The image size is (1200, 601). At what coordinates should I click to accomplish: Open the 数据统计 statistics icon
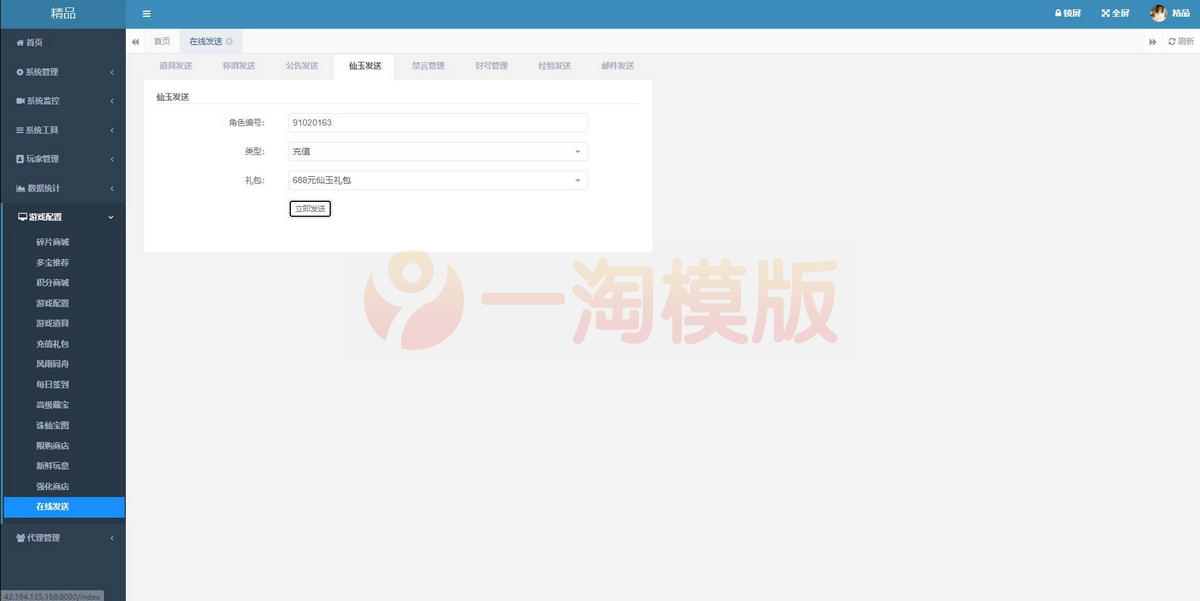point(22,187)
